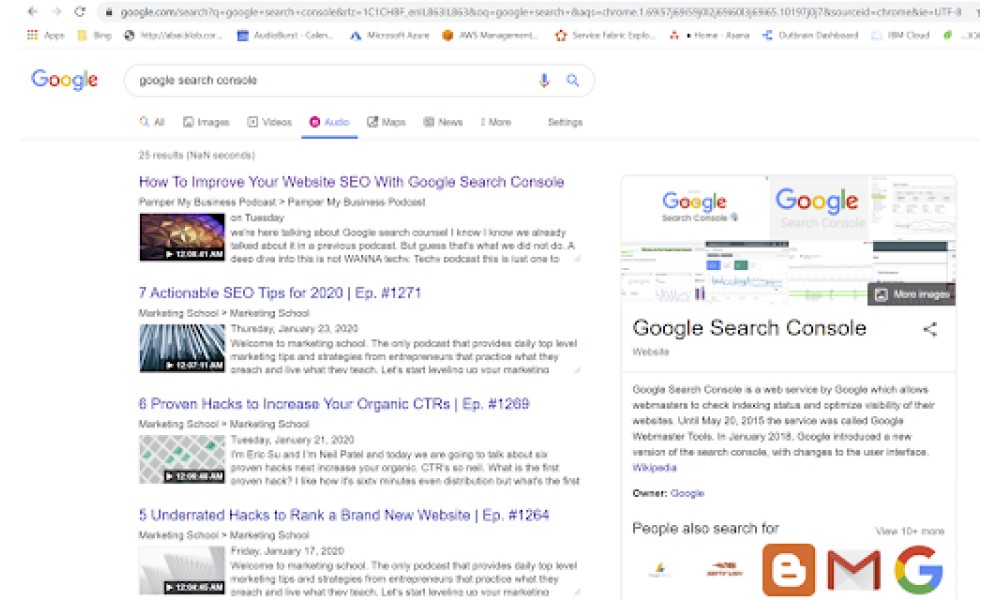
Task: Open search Settings
Action: pyautogui.click(x=565, y=122)
